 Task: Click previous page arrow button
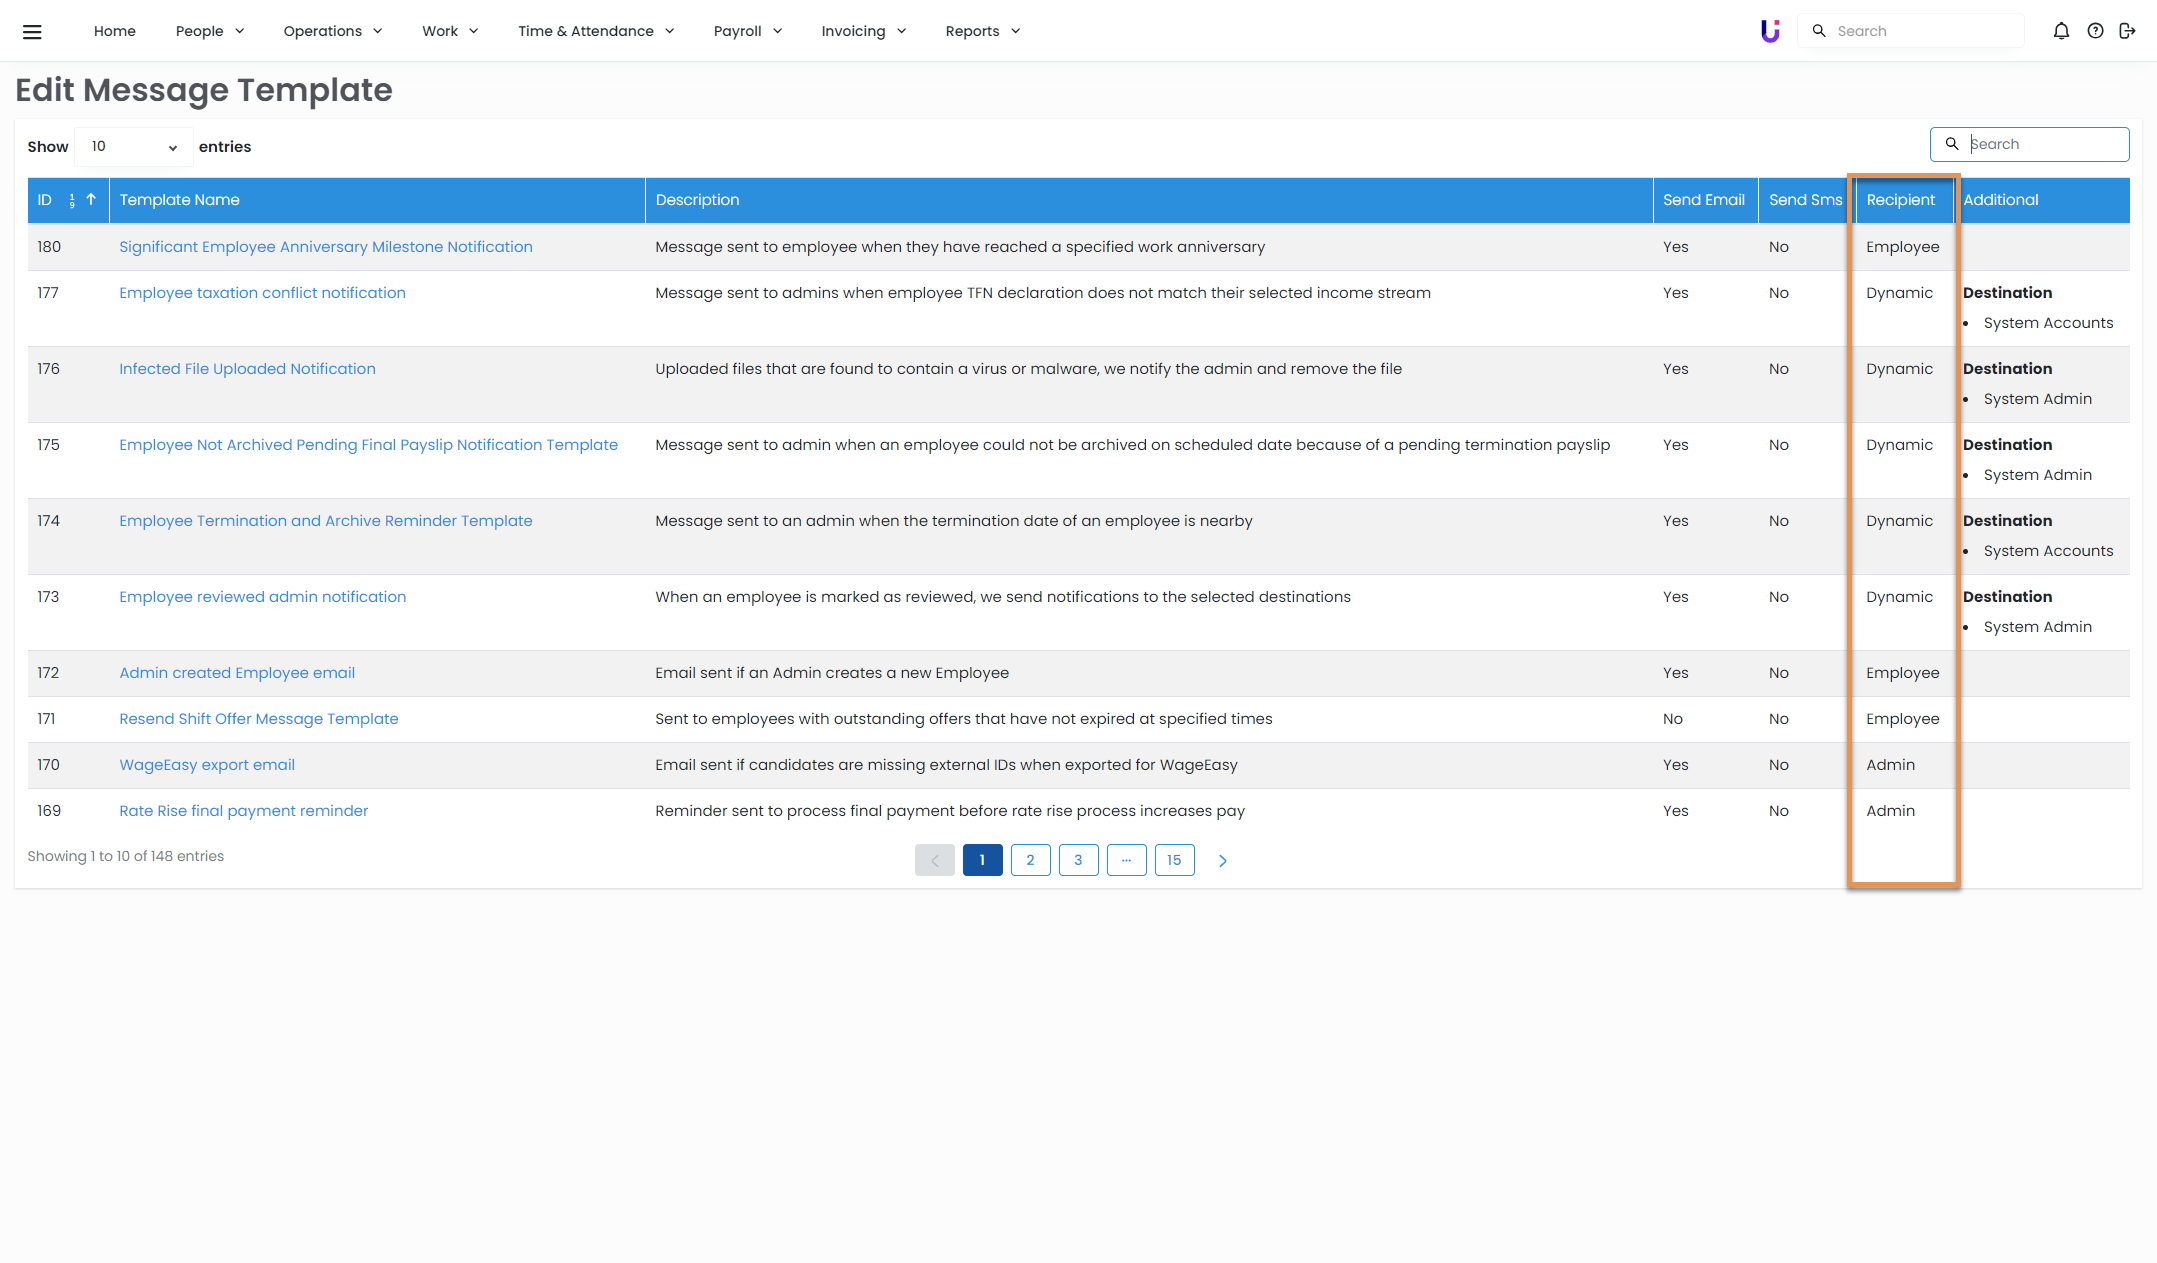(x=934, y=860)
